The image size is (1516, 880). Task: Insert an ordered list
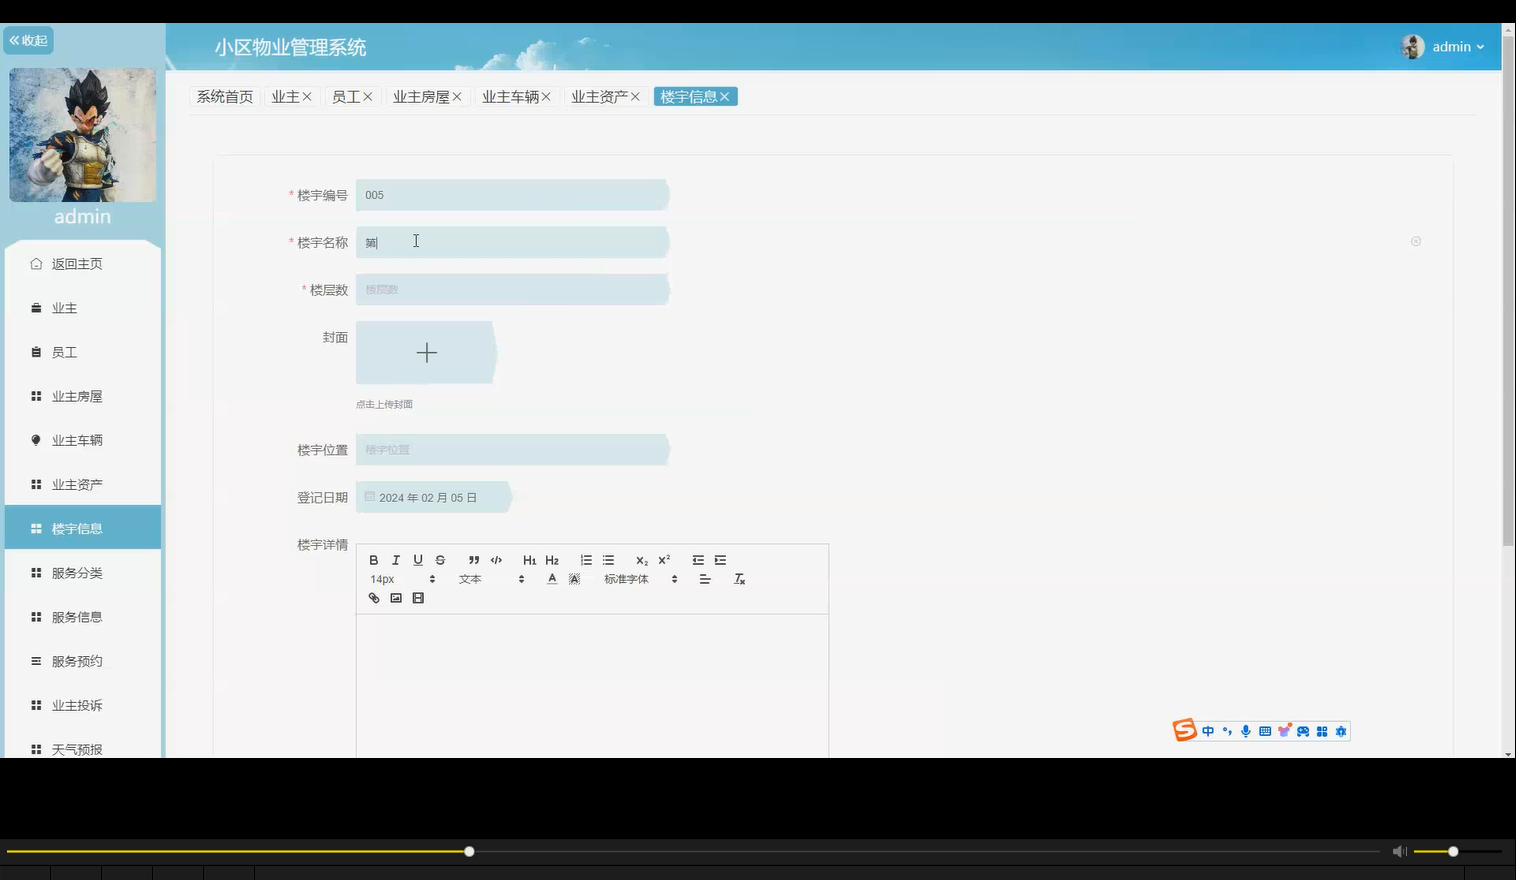click(586, 560)
